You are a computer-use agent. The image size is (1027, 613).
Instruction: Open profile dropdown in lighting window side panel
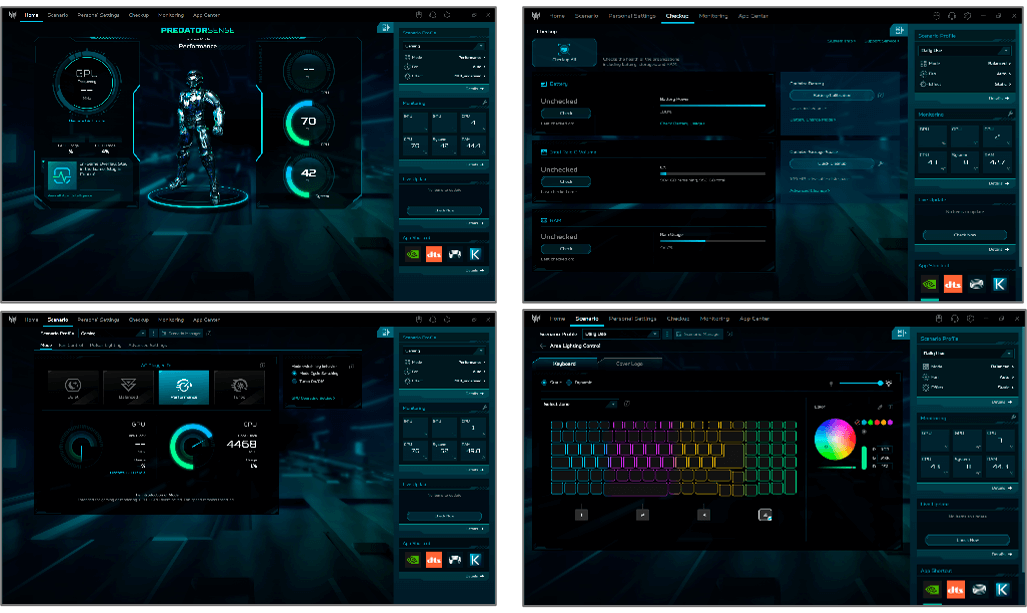click(x=967, y=353)
